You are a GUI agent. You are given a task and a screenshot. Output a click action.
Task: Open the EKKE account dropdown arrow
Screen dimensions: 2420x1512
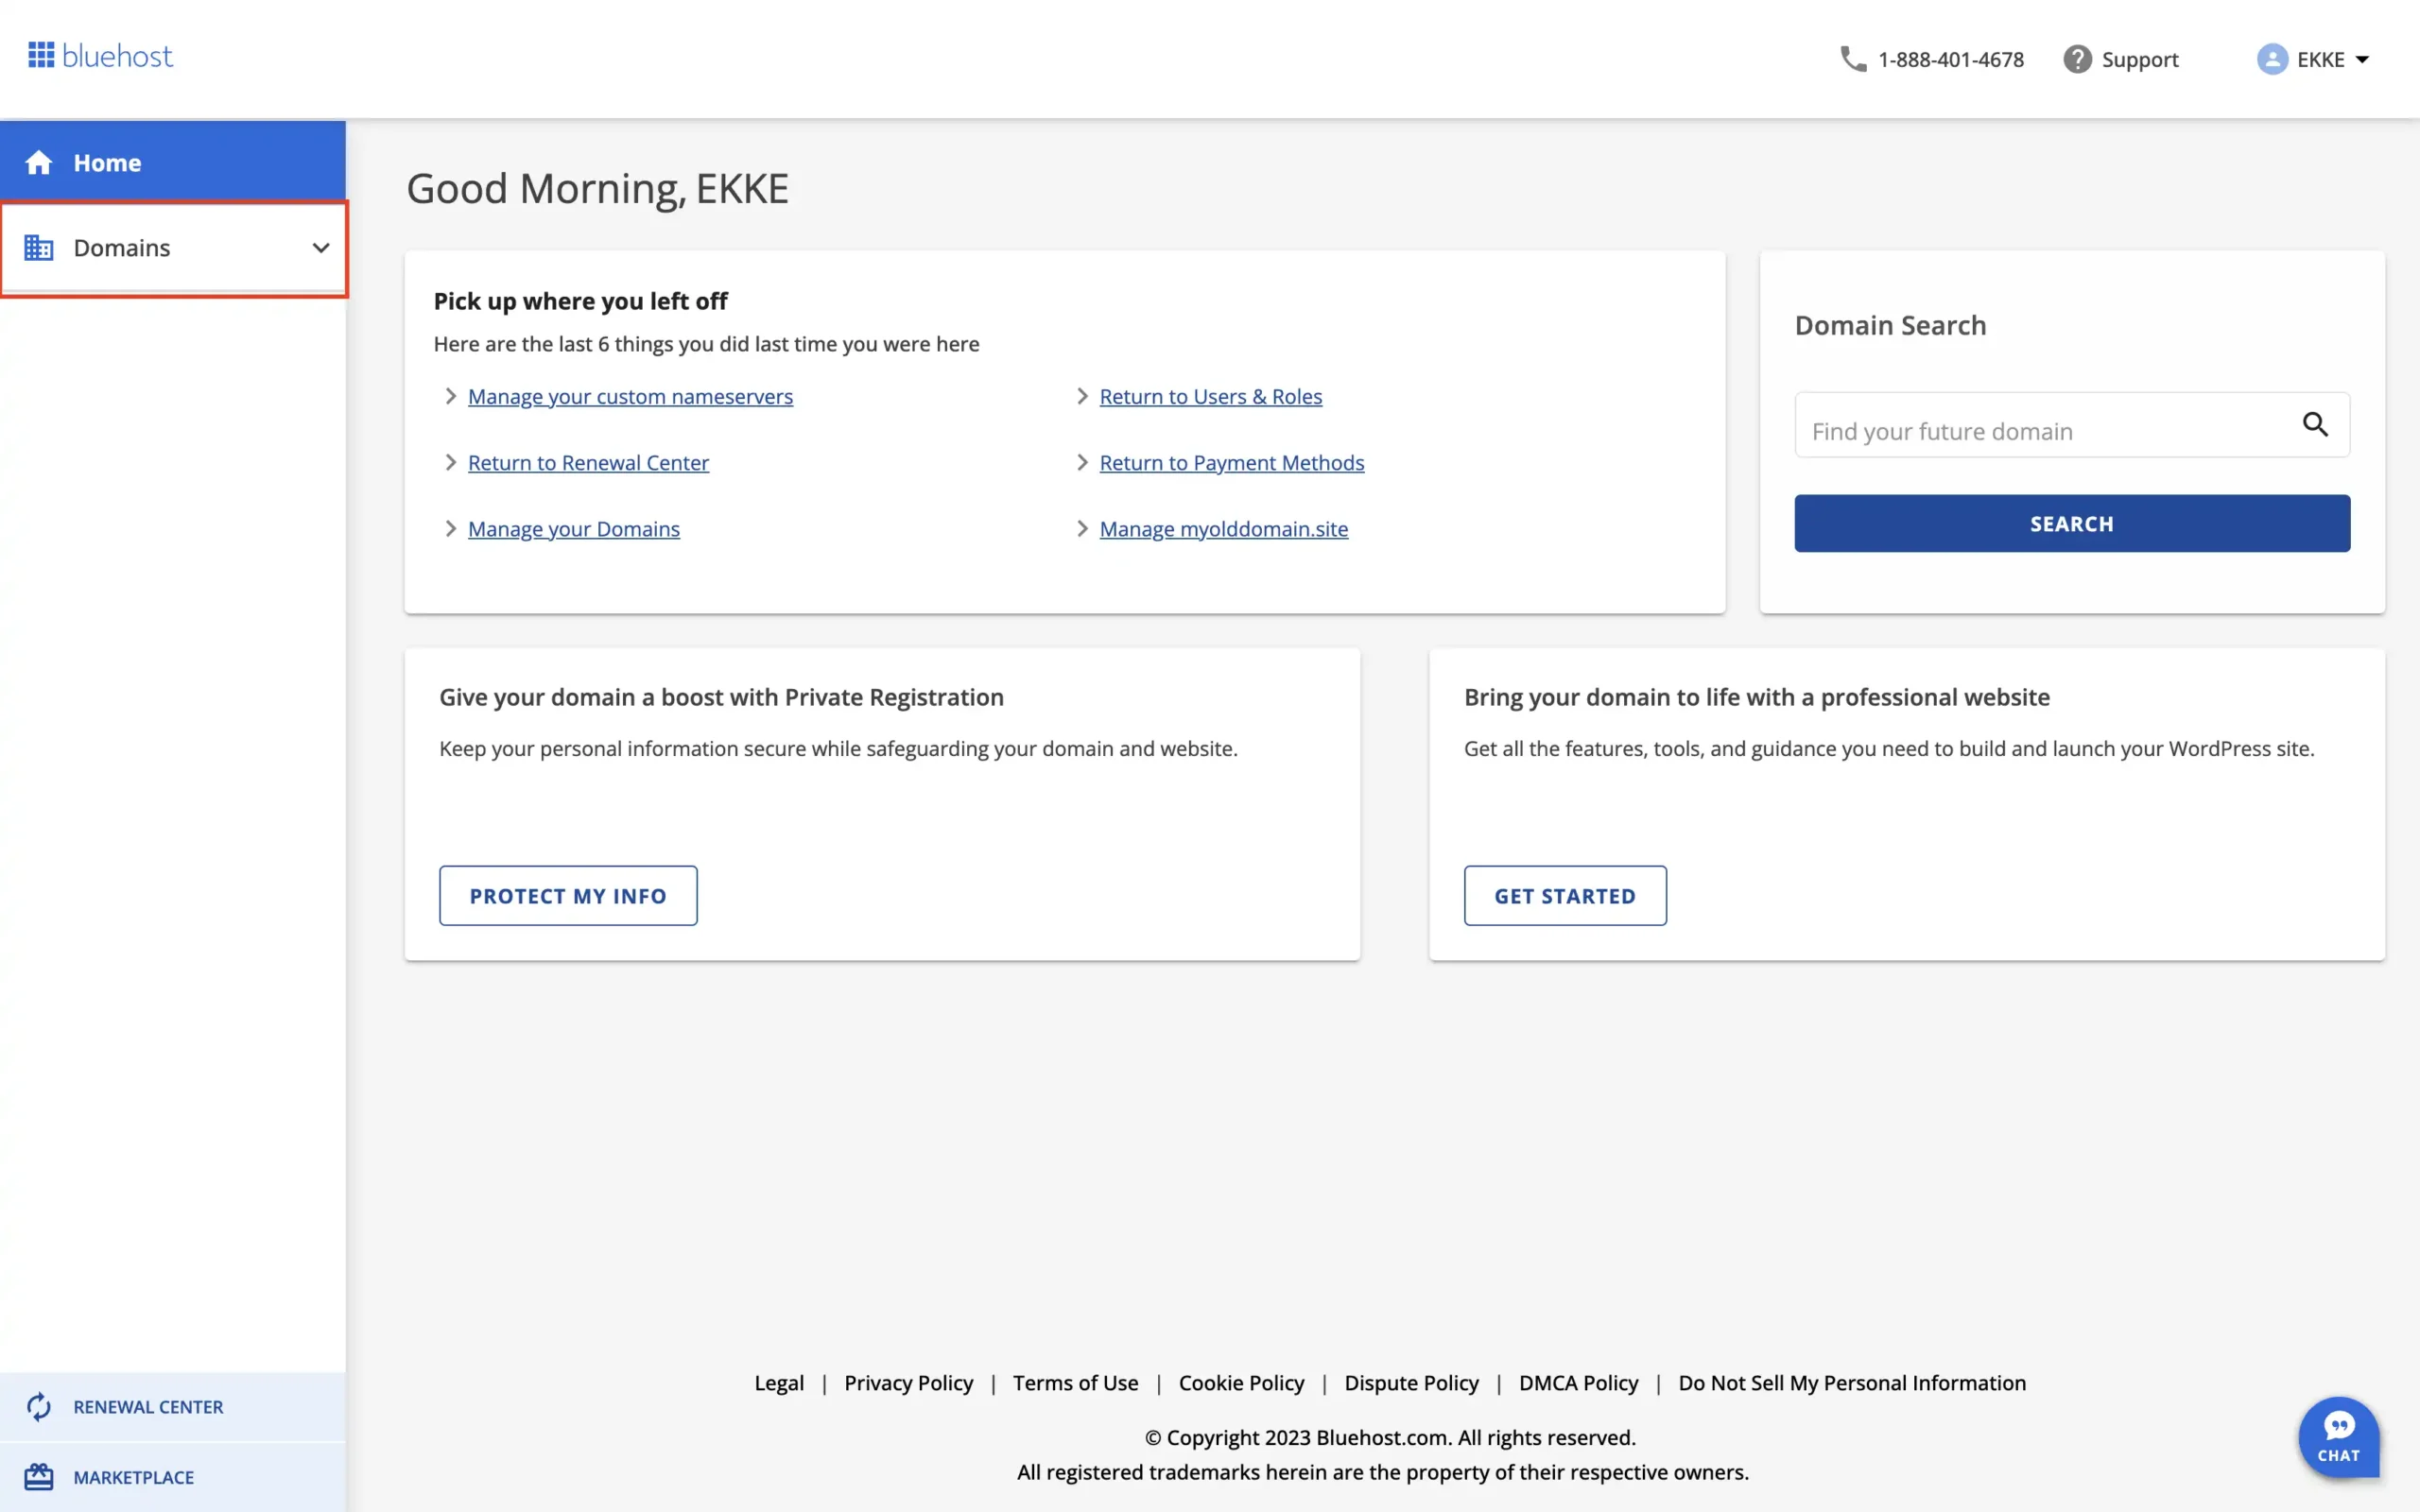pyautogui.click(x=2362, y=60)
